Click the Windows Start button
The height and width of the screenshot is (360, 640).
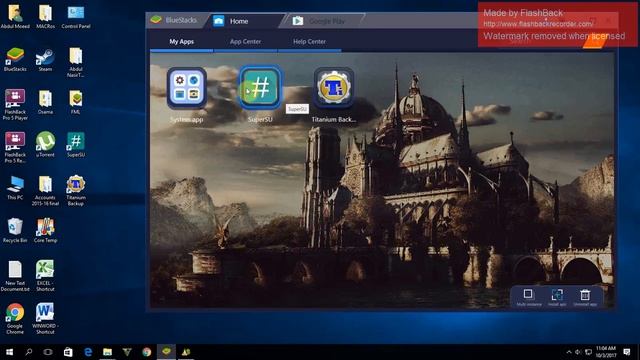[x=9, y=352]
